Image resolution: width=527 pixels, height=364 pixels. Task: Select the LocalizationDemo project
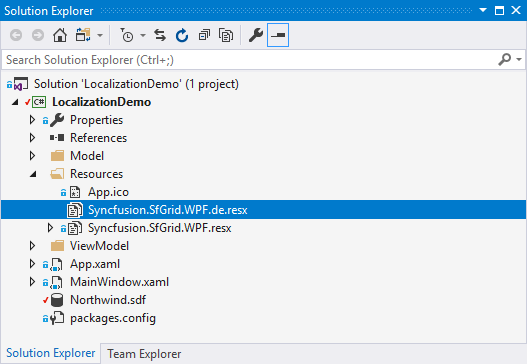click(102, 102)
